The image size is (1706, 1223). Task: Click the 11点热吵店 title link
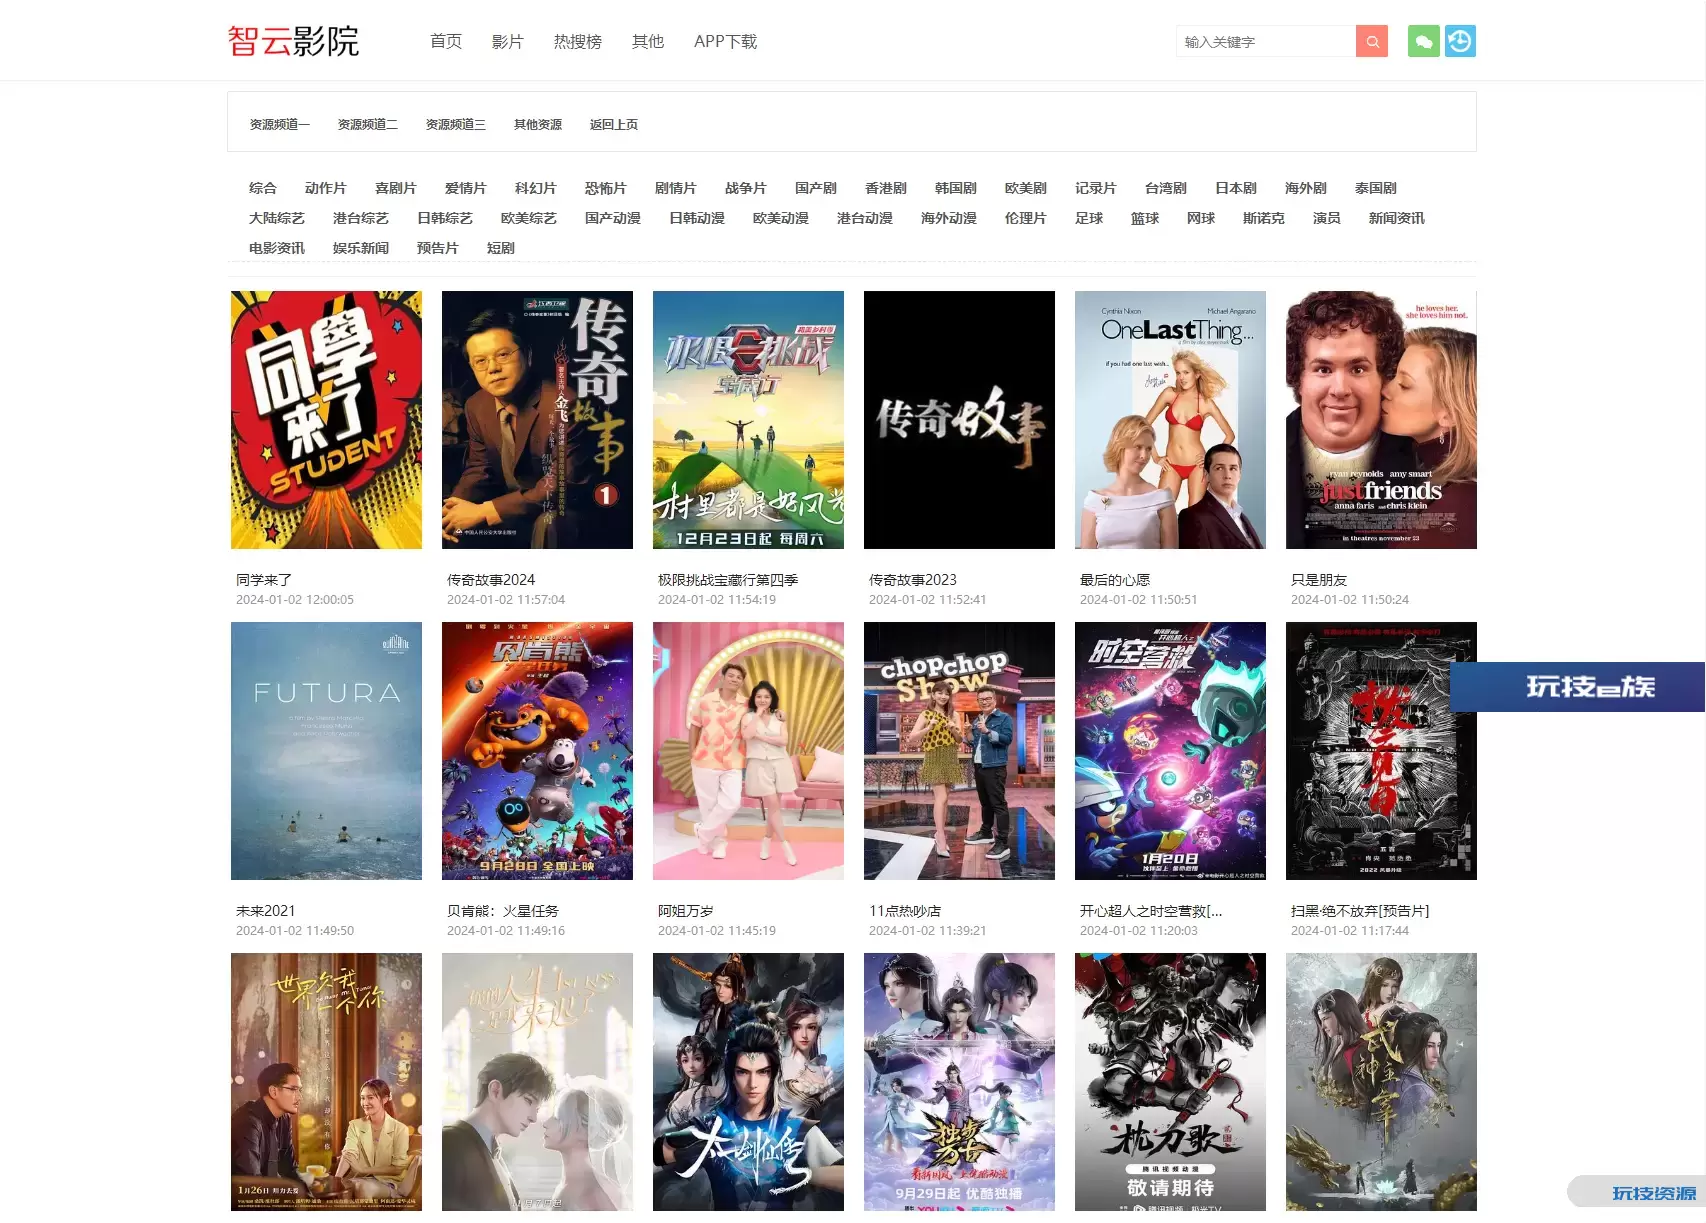pyautogui.click(x=905, y=911)
